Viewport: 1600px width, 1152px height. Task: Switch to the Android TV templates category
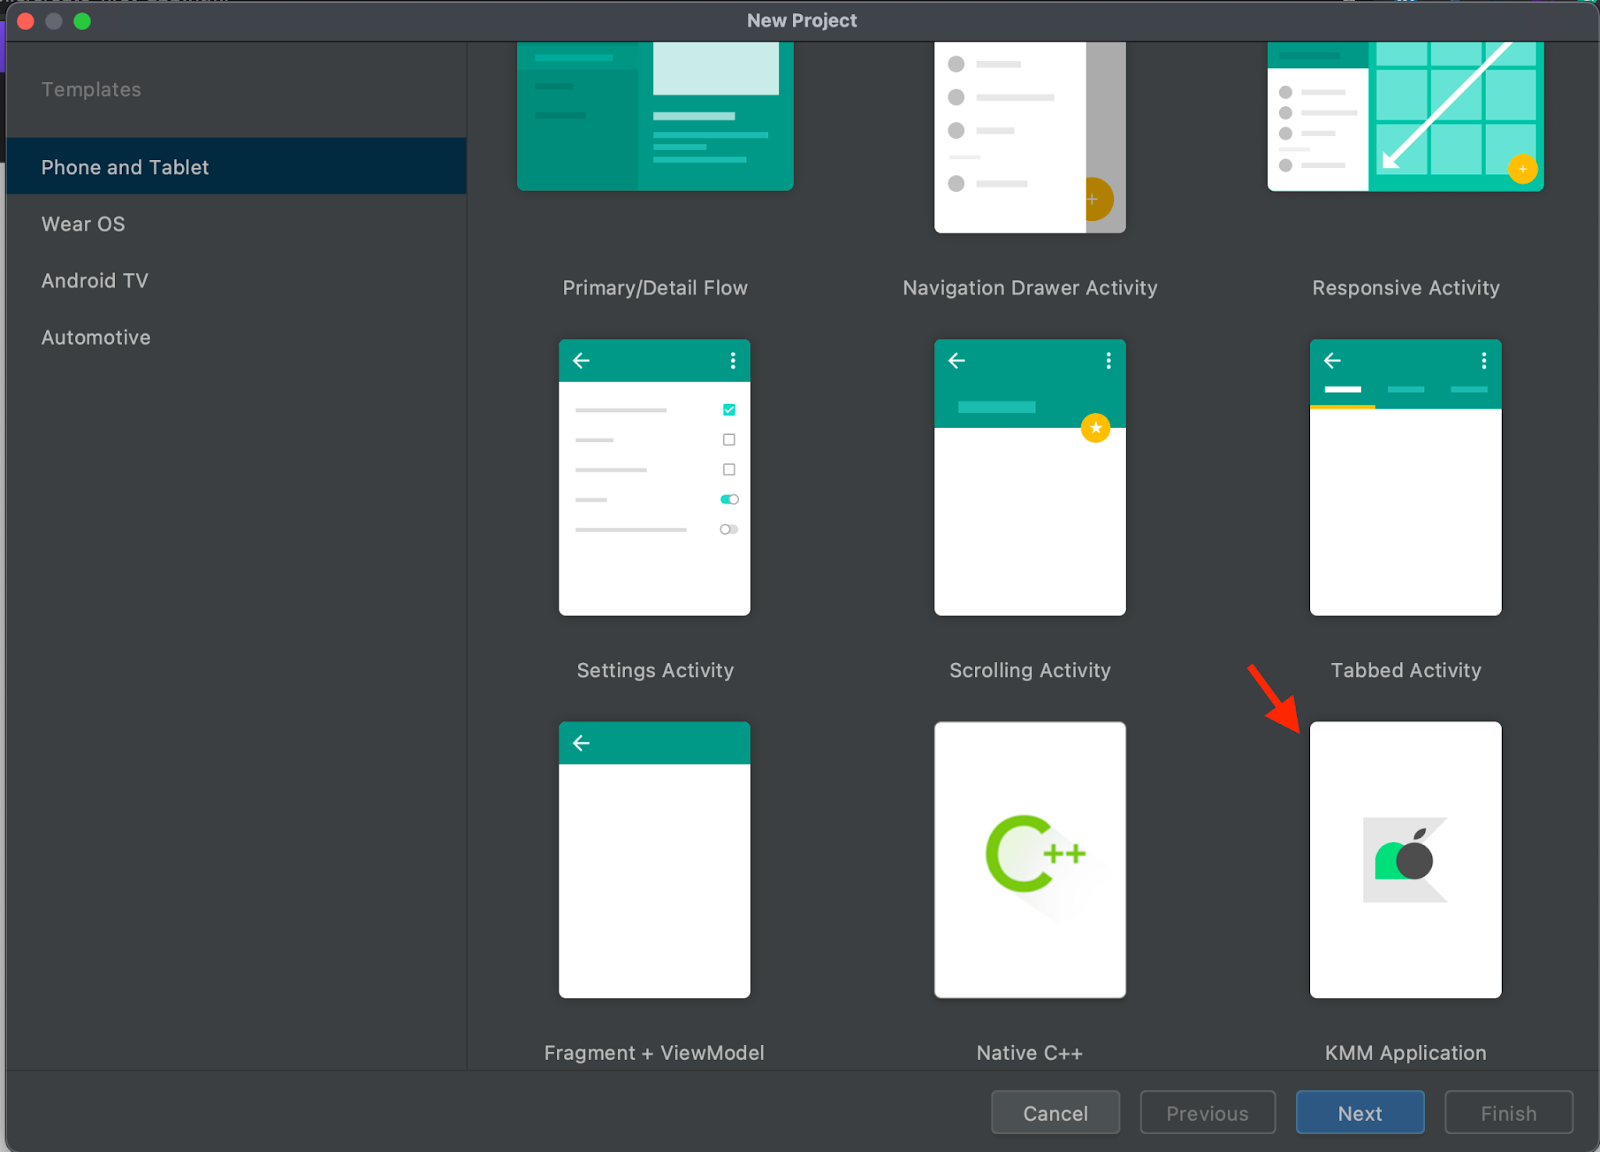236,281
